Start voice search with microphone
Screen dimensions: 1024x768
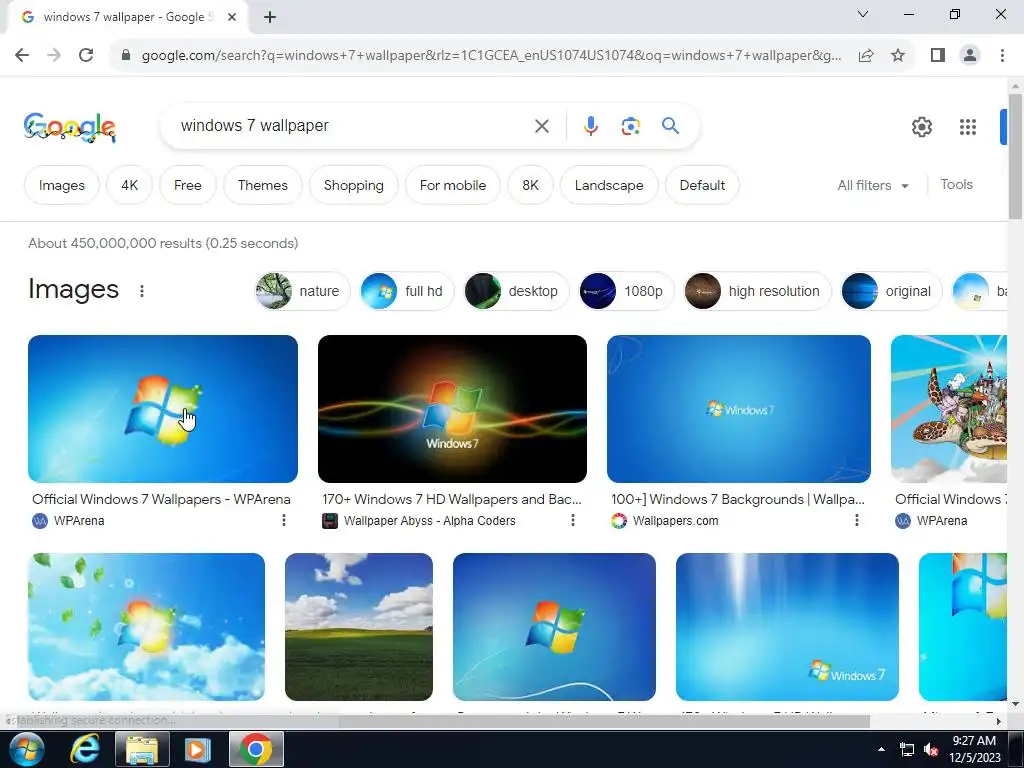(590, 125)
